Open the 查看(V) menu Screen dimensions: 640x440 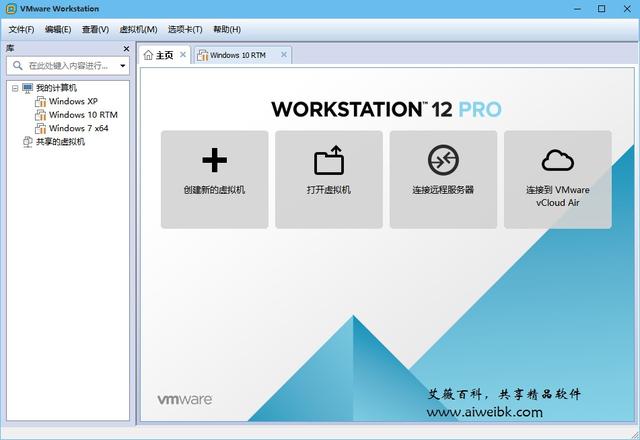[x=95, y=29]
